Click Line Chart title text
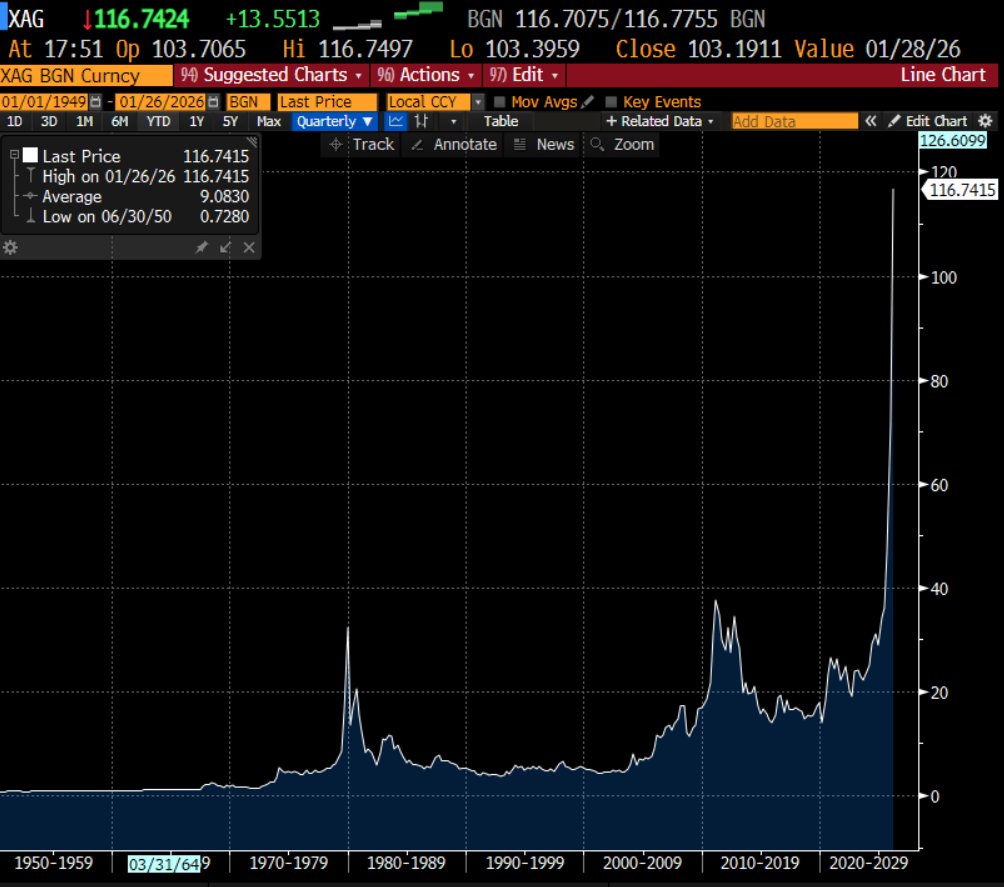 click(x=943, y=75)
